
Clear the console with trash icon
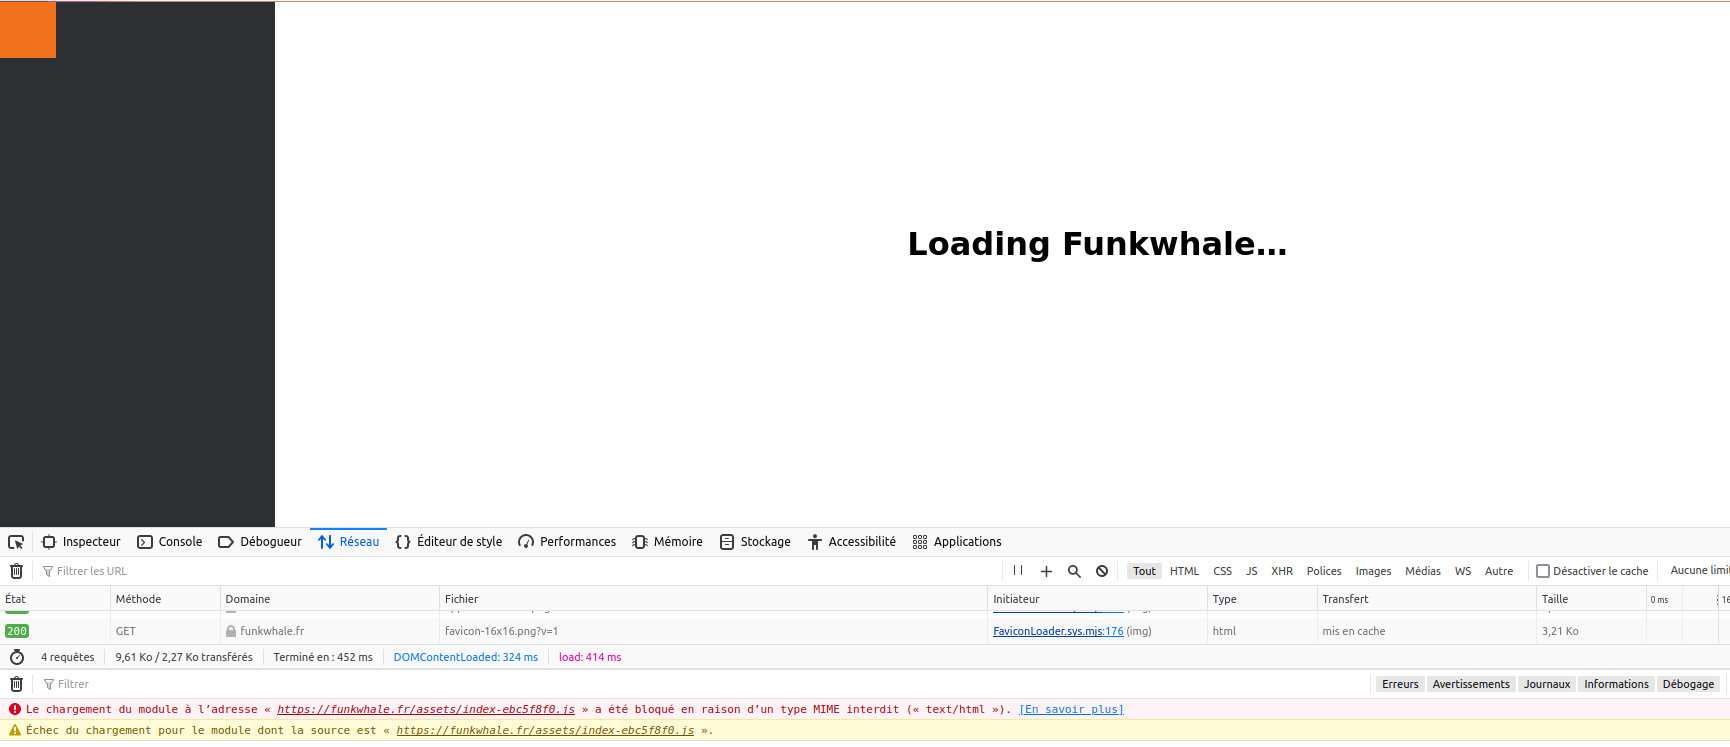click(16, 684)
